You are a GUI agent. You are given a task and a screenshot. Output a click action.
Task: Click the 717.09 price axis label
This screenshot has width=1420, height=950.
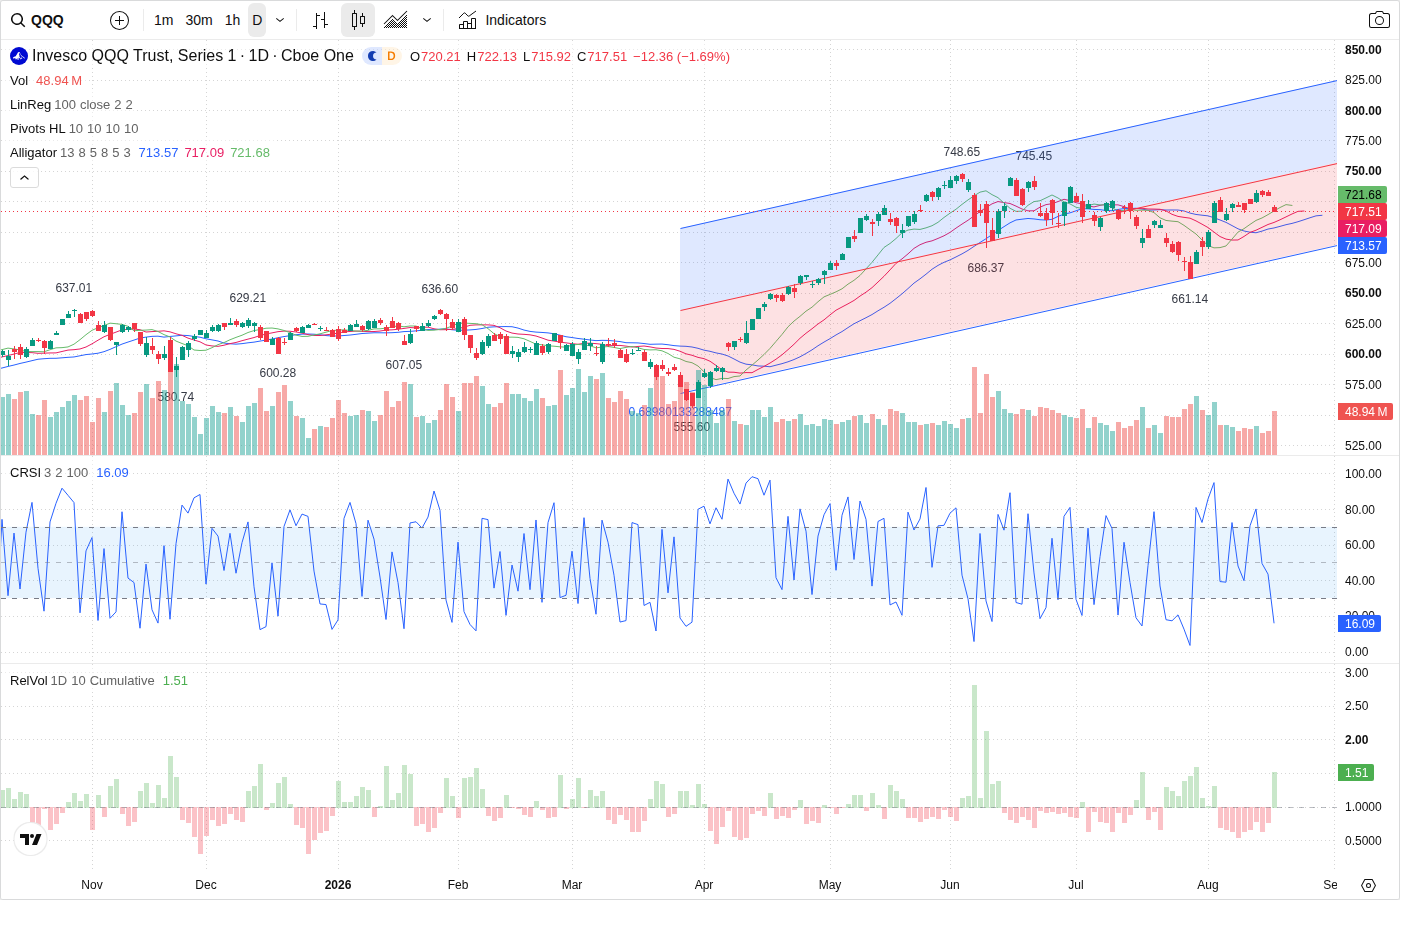1362,229
